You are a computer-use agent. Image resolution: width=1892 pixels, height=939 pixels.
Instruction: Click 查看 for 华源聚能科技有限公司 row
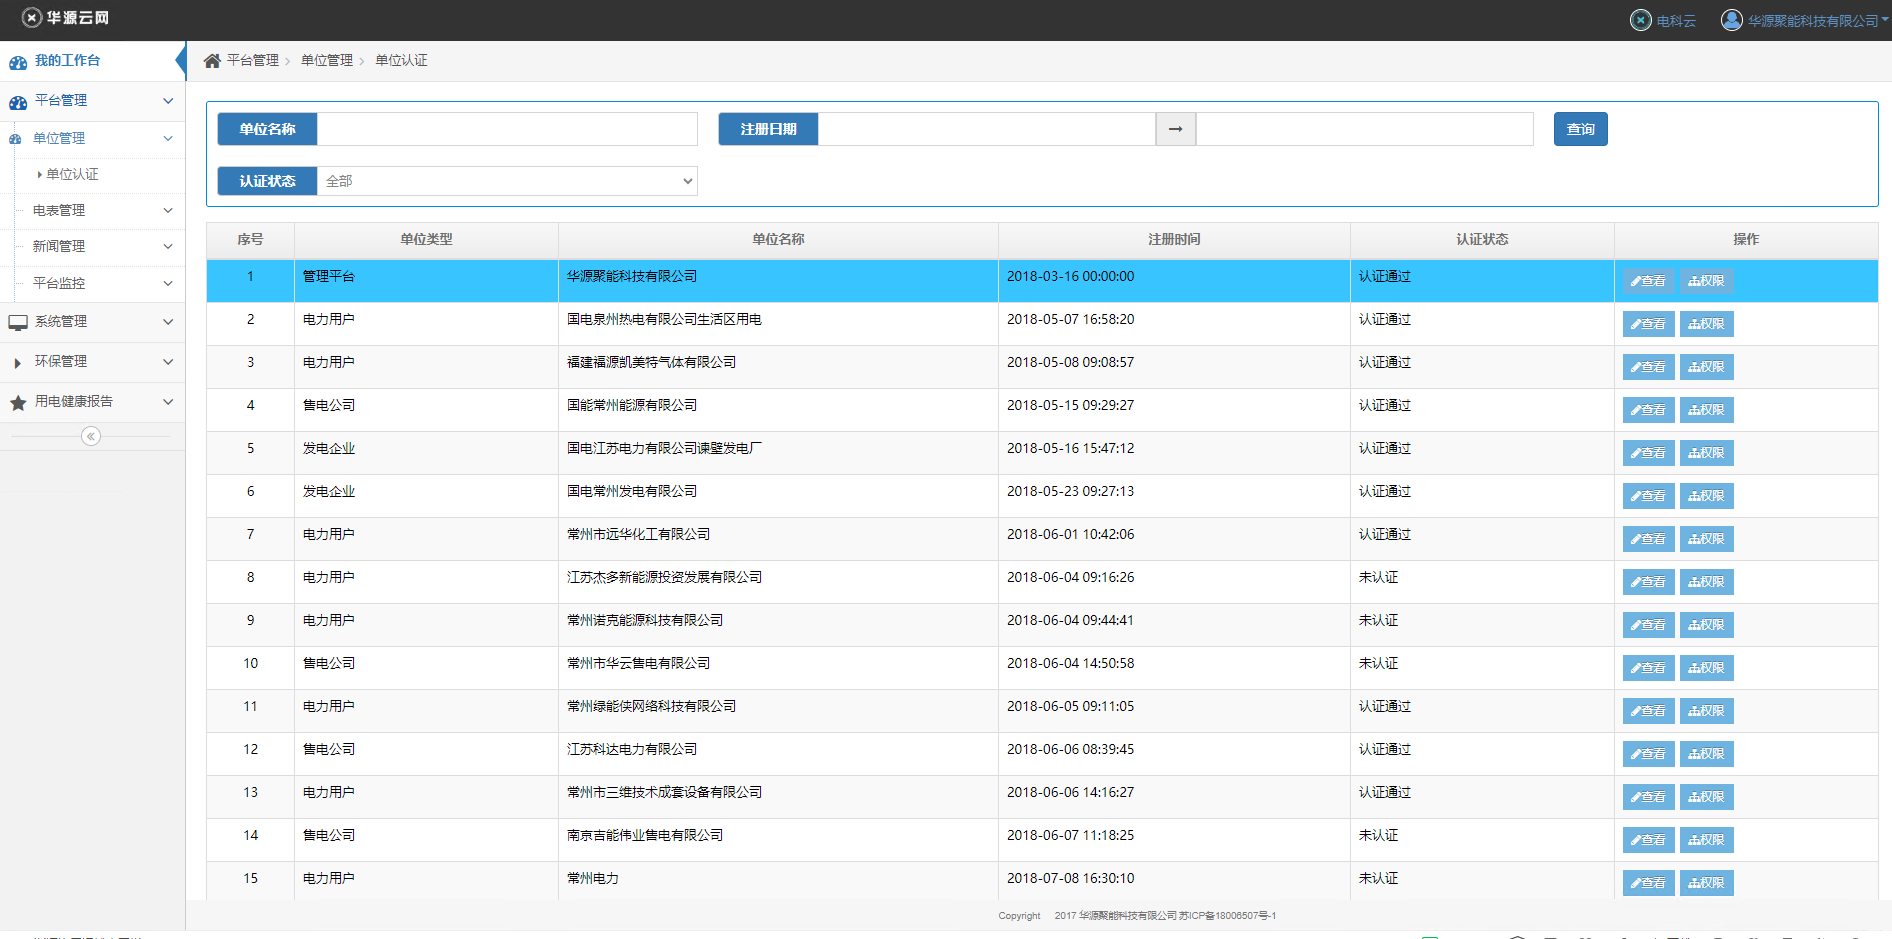pos(1648,281)
